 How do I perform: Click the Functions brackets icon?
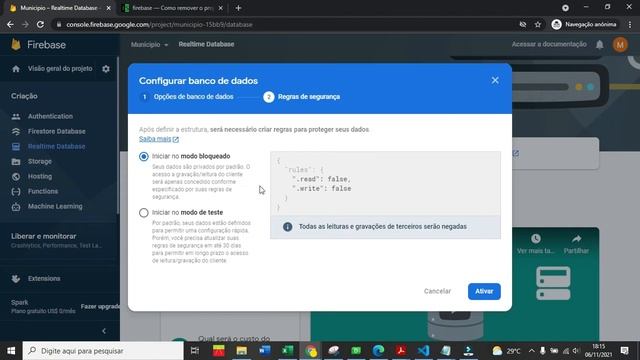(16, 191)
